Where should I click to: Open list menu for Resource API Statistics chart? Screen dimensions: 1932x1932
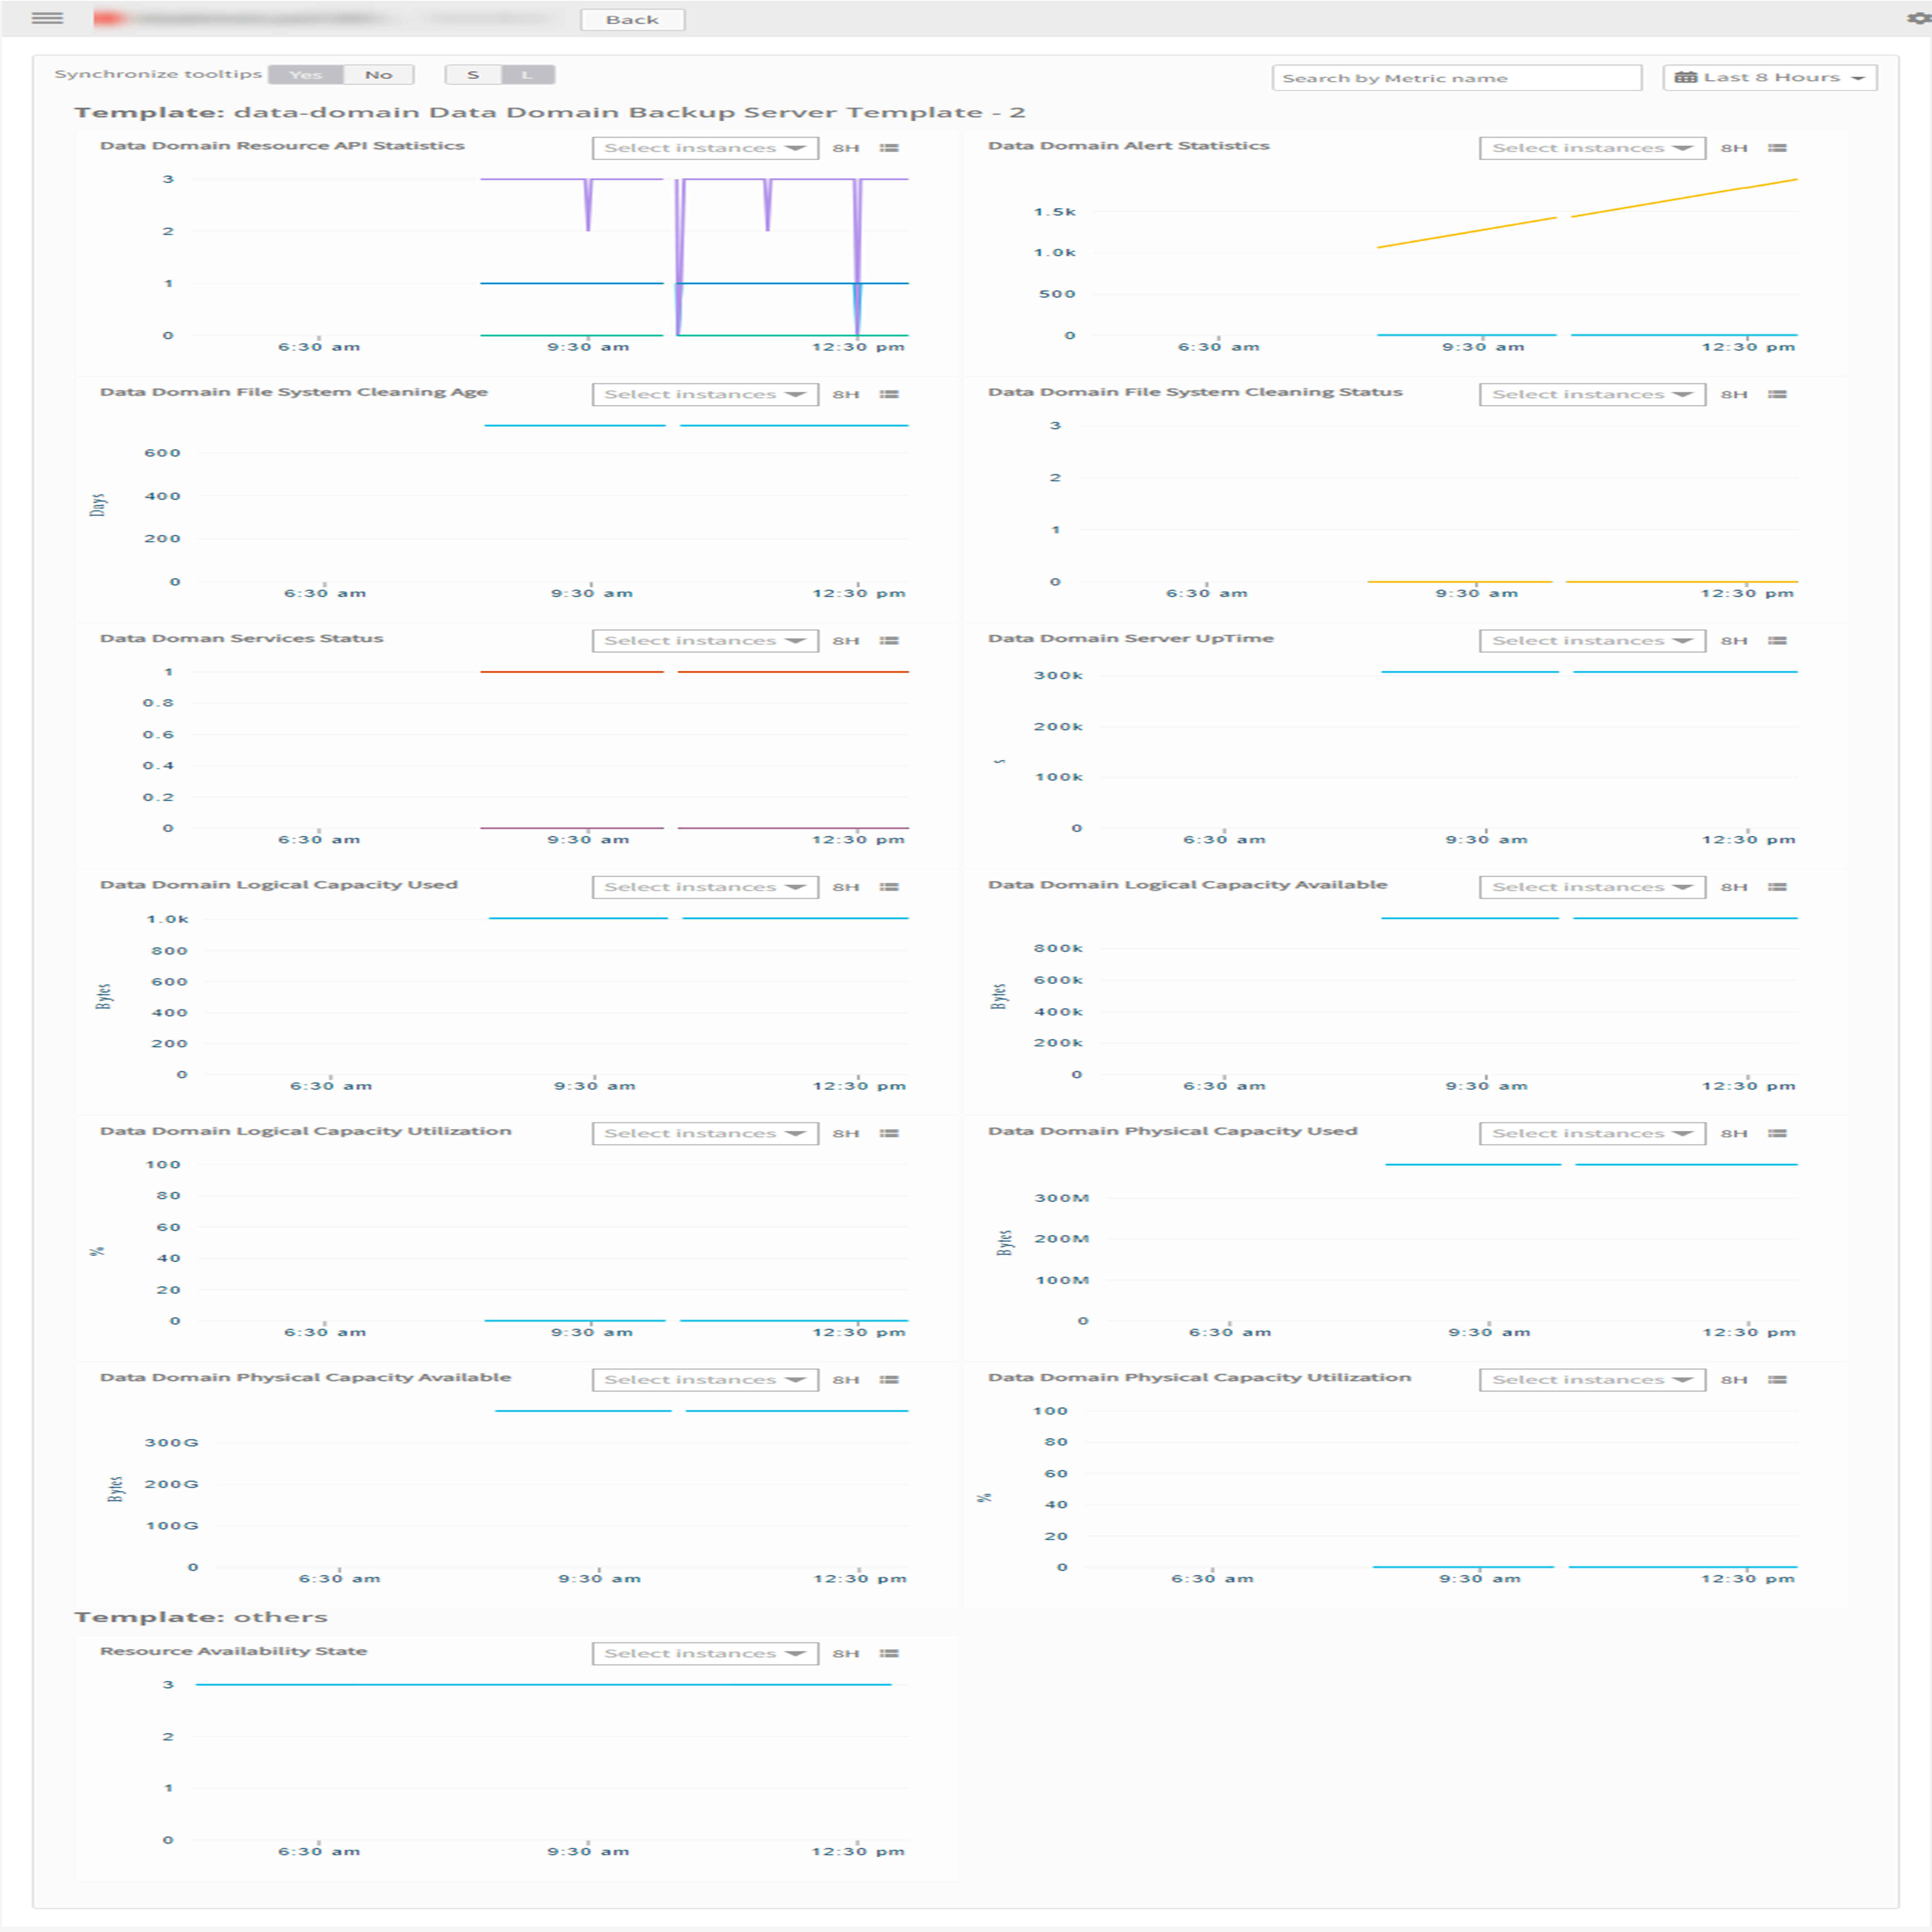click(x=889, y=148)
